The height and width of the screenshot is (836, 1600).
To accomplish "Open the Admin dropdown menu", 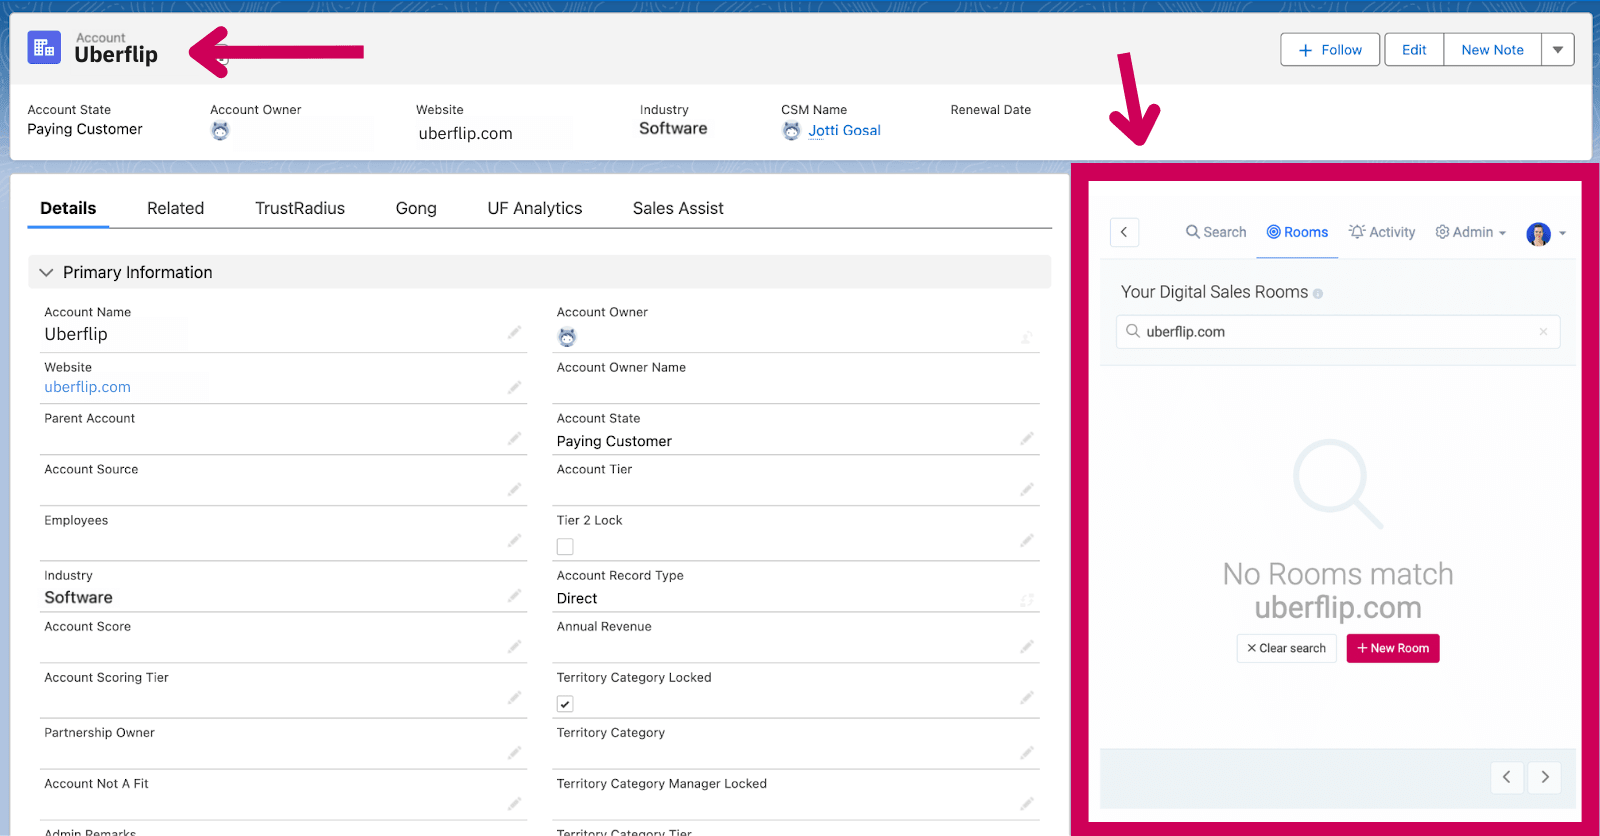I will (x=1471, y=232).
